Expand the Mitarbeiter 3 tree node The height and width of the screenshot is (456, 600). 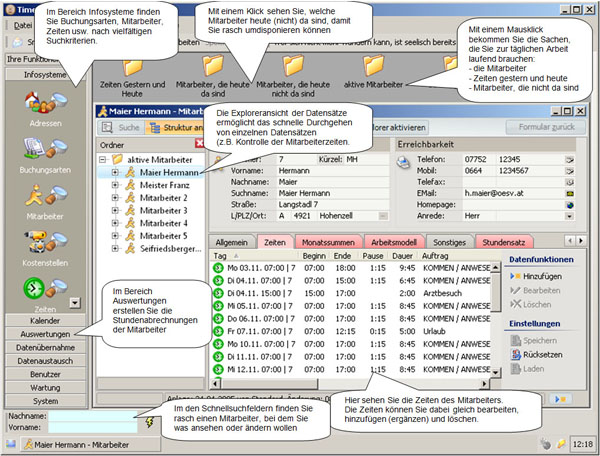115,210
